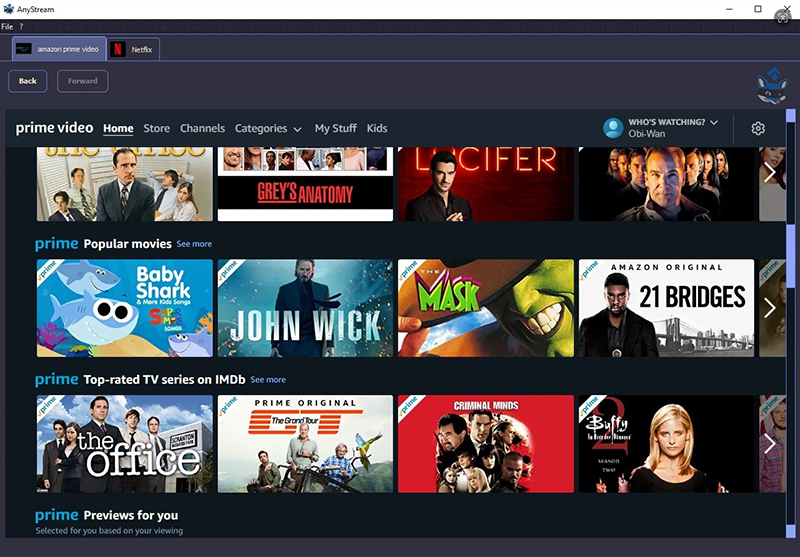Viewport: 800px width, 557px height.
Task: Click the Previews for you heading
Action: point(131,515)
